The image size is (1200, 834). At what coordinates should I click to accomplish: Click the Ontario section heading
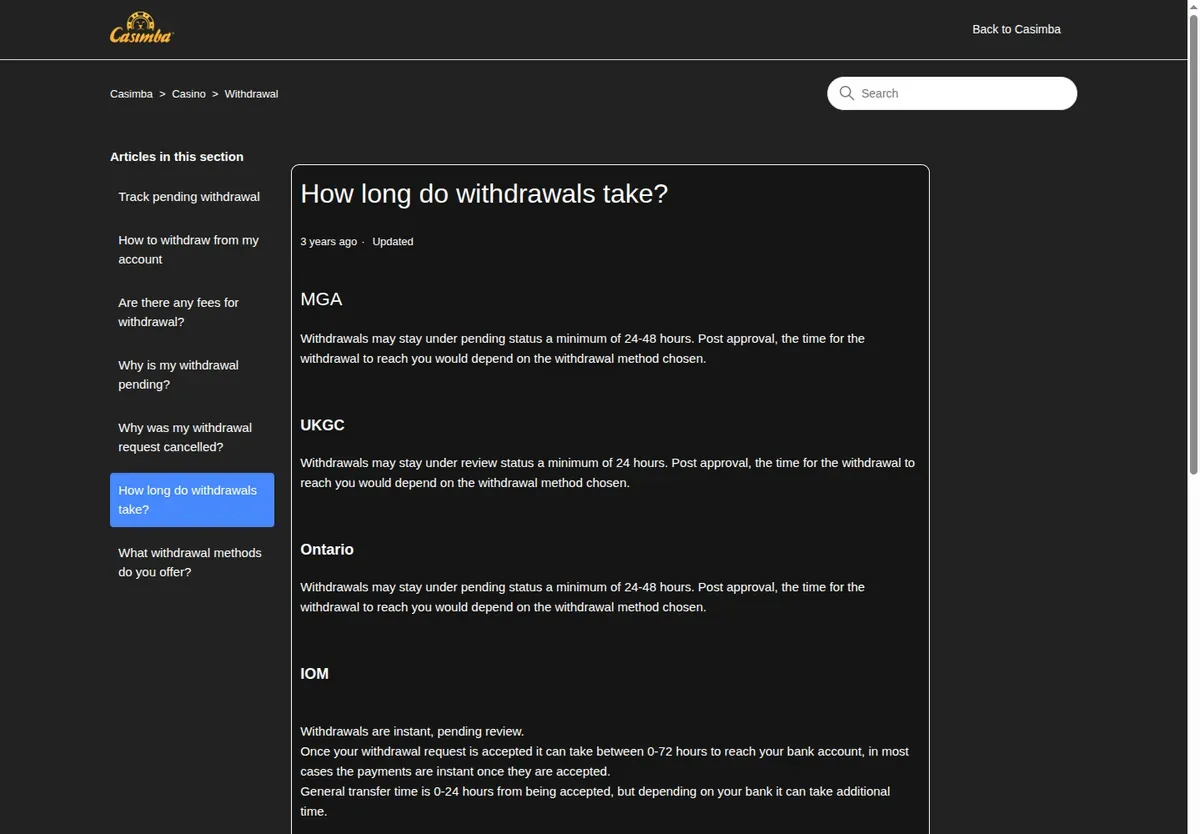(327, 549)
